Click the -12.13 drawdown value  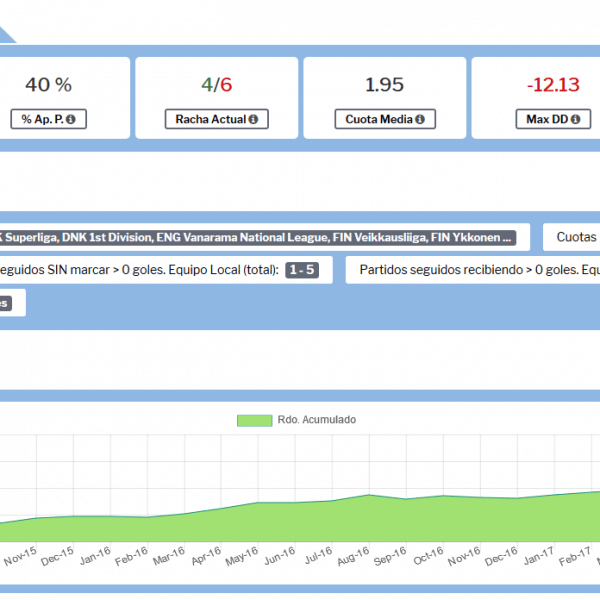[x=553, y=85]
